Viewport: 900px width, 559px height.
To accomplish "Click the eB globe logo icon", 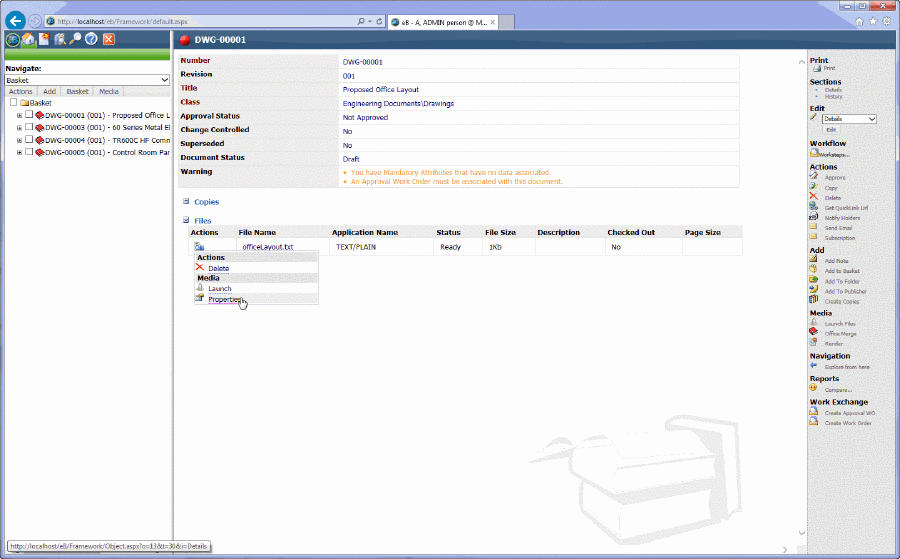I will [12, 40].
